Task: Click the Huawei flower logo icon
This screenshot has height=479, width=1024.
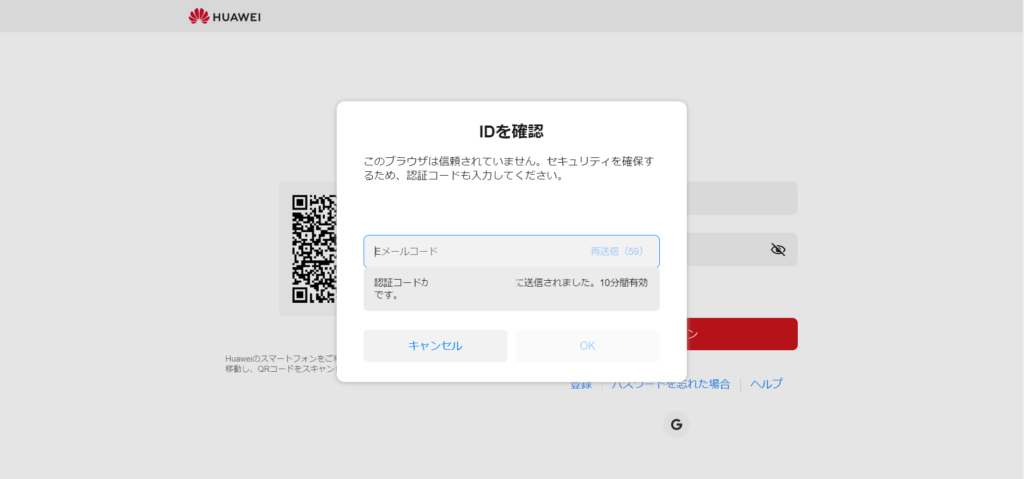Action: pyautogui.click(x=199, y=16)
